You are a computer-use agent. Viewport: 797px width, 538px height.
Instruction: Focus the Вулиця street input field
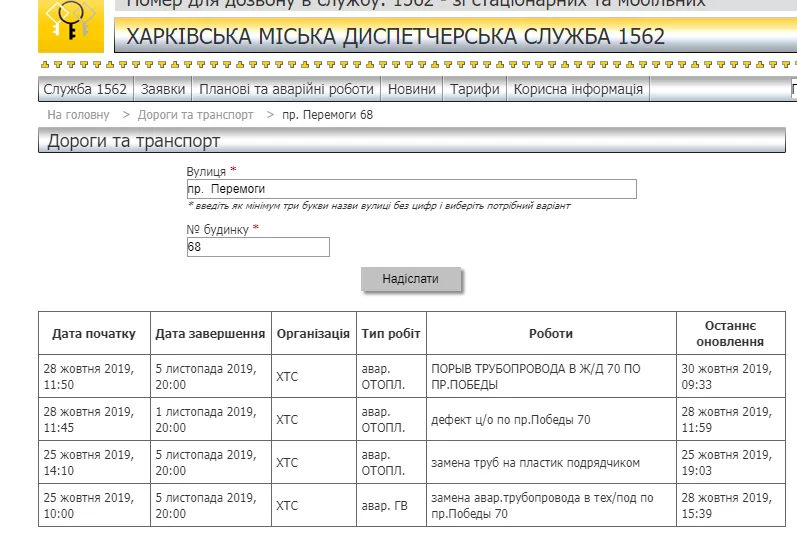412,189
